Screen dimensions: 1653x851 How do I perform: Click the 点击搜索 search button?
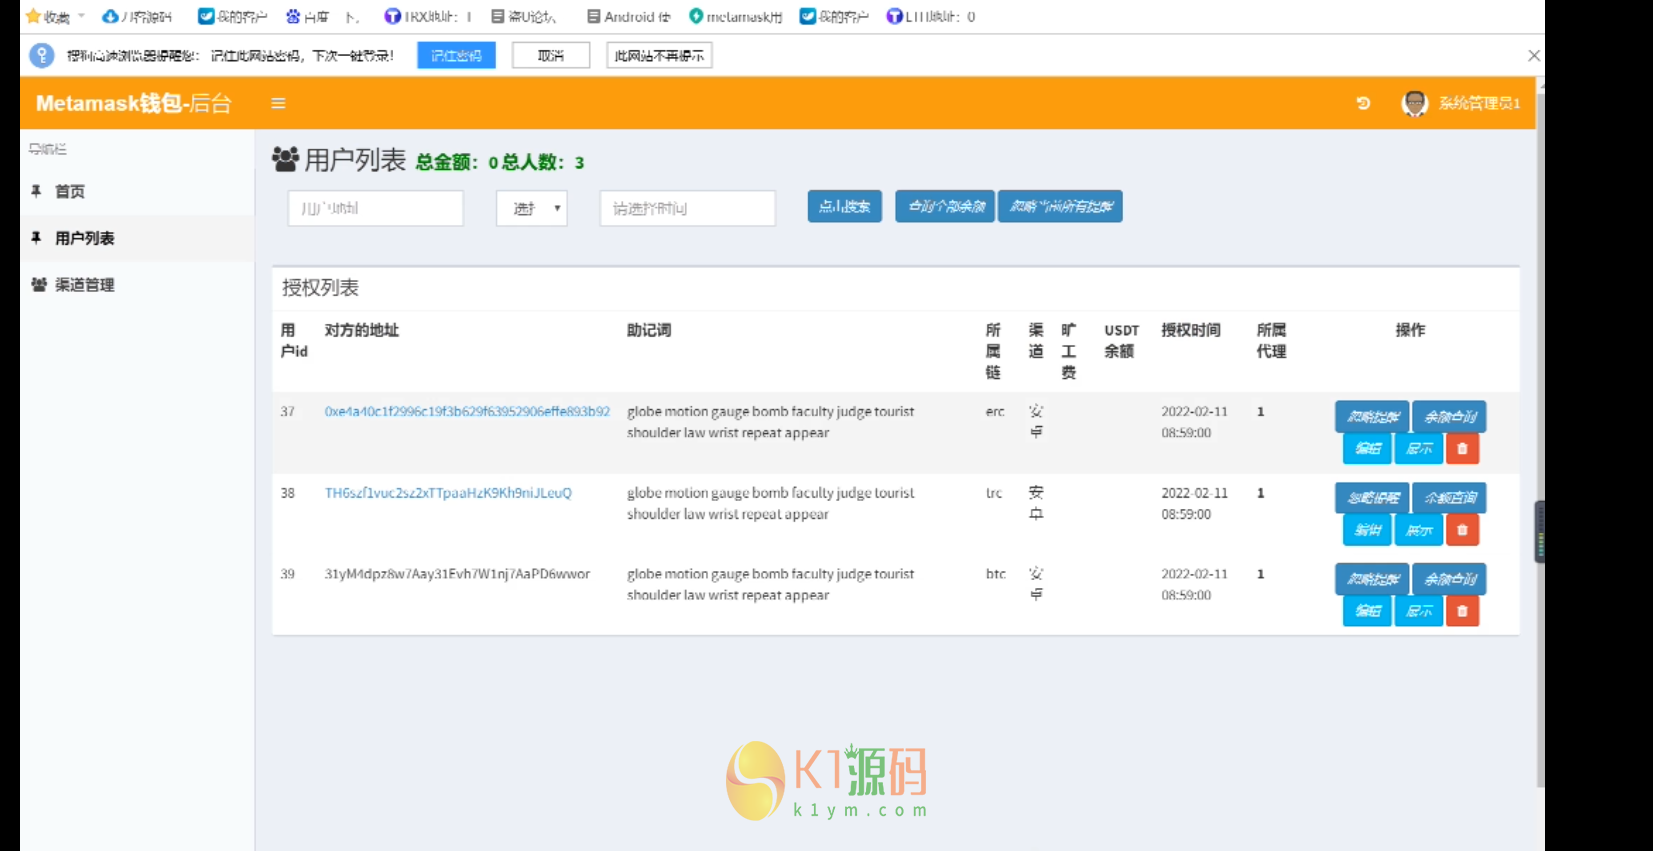coord(844,206)
